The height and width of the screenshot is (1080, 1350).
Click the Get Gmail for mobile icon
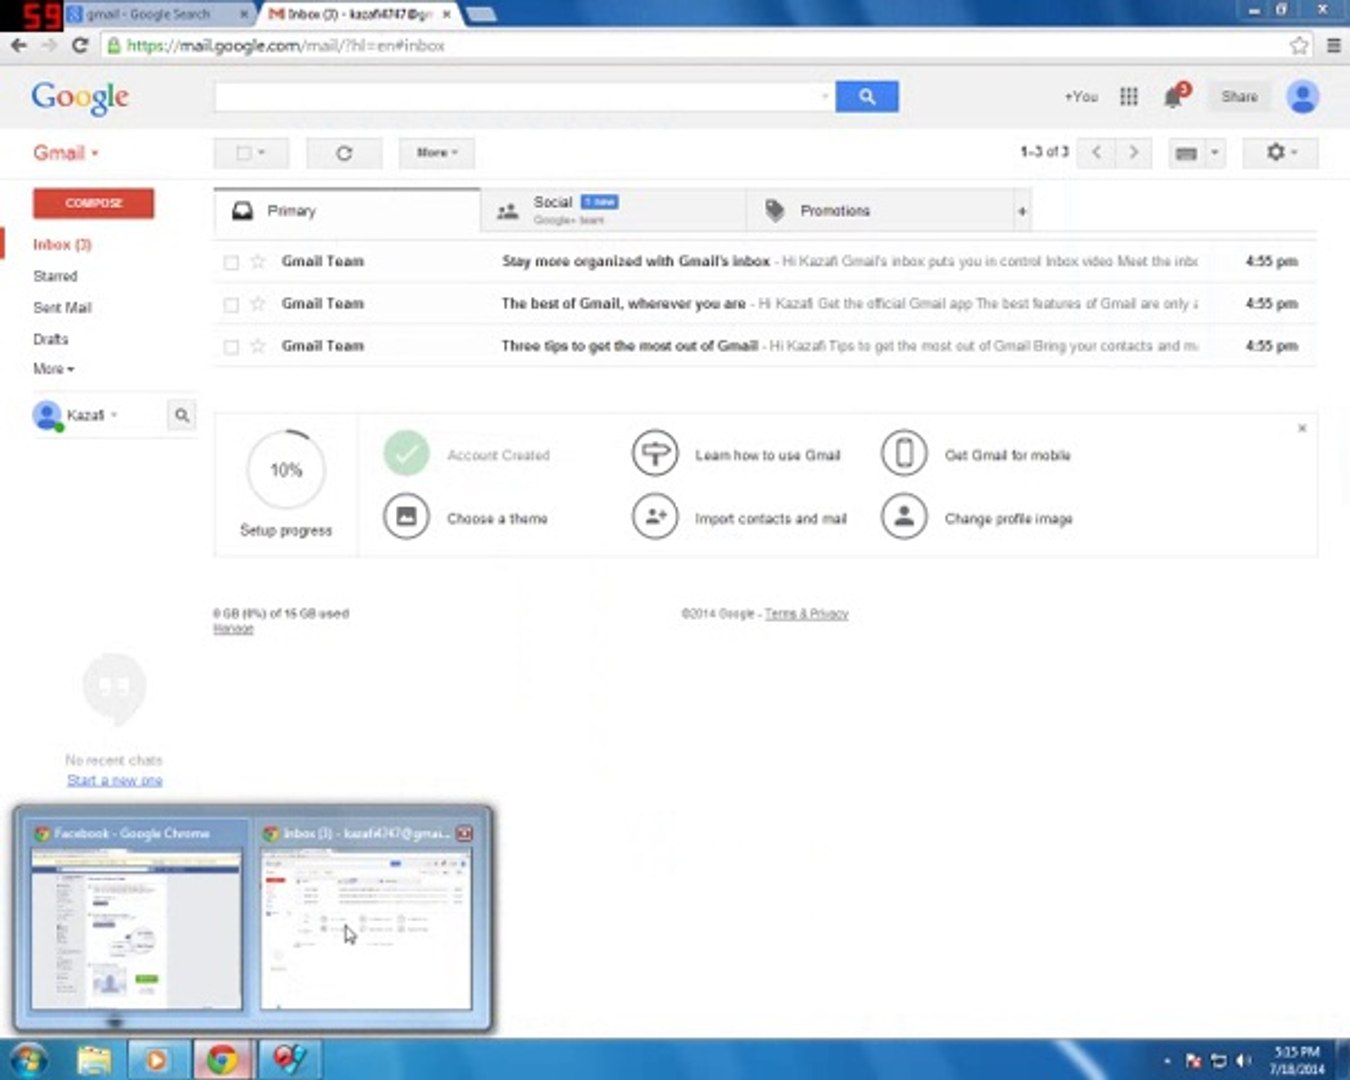click(904, 454)
